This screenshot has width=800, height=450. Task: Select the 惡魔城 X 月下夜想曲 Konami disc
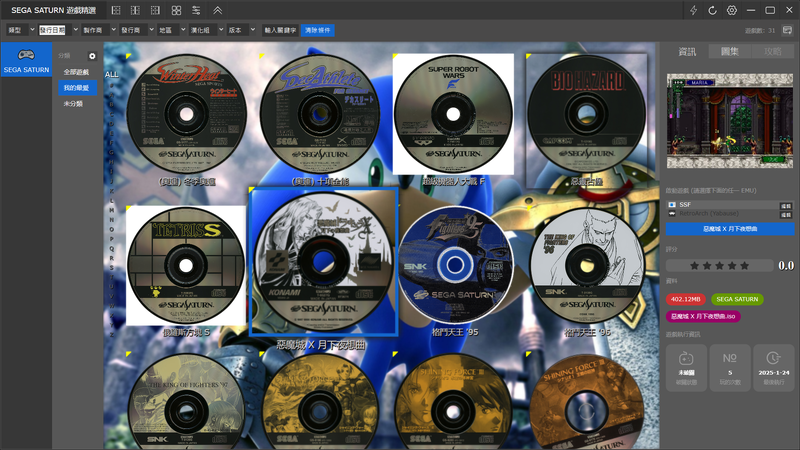tap(323, 261)
